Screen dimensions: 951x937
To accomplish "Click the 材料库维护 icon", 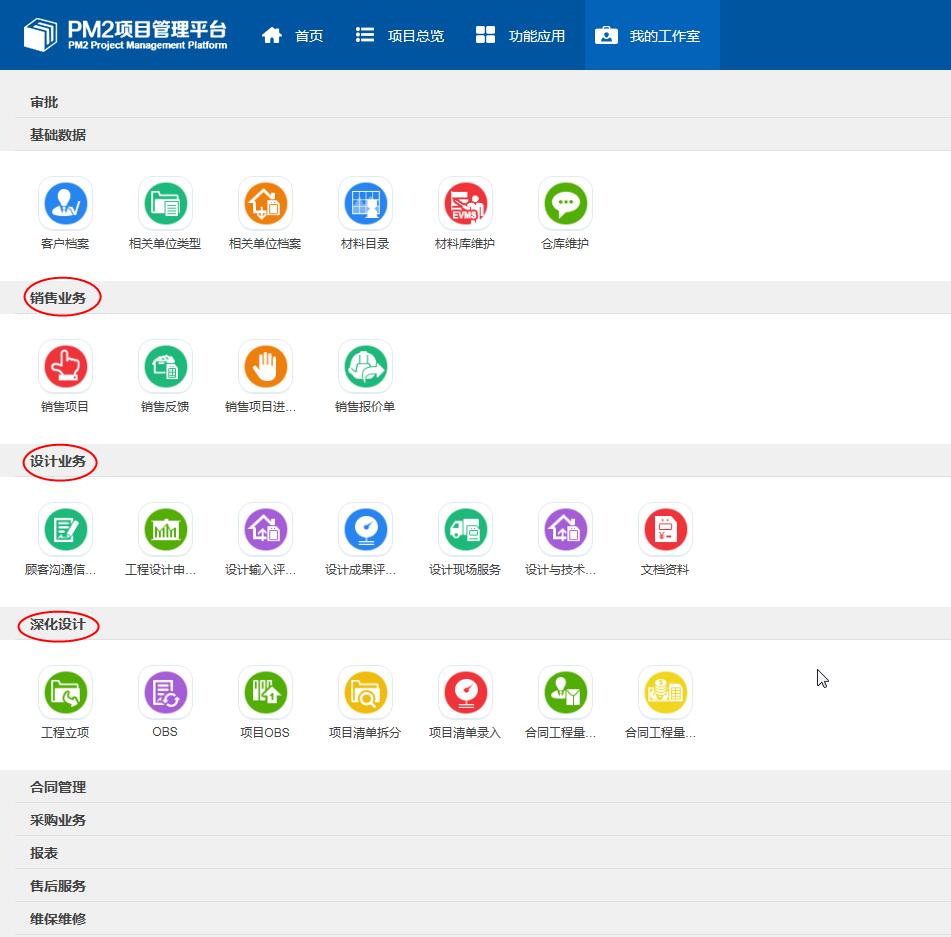I will tap(465, 204).
